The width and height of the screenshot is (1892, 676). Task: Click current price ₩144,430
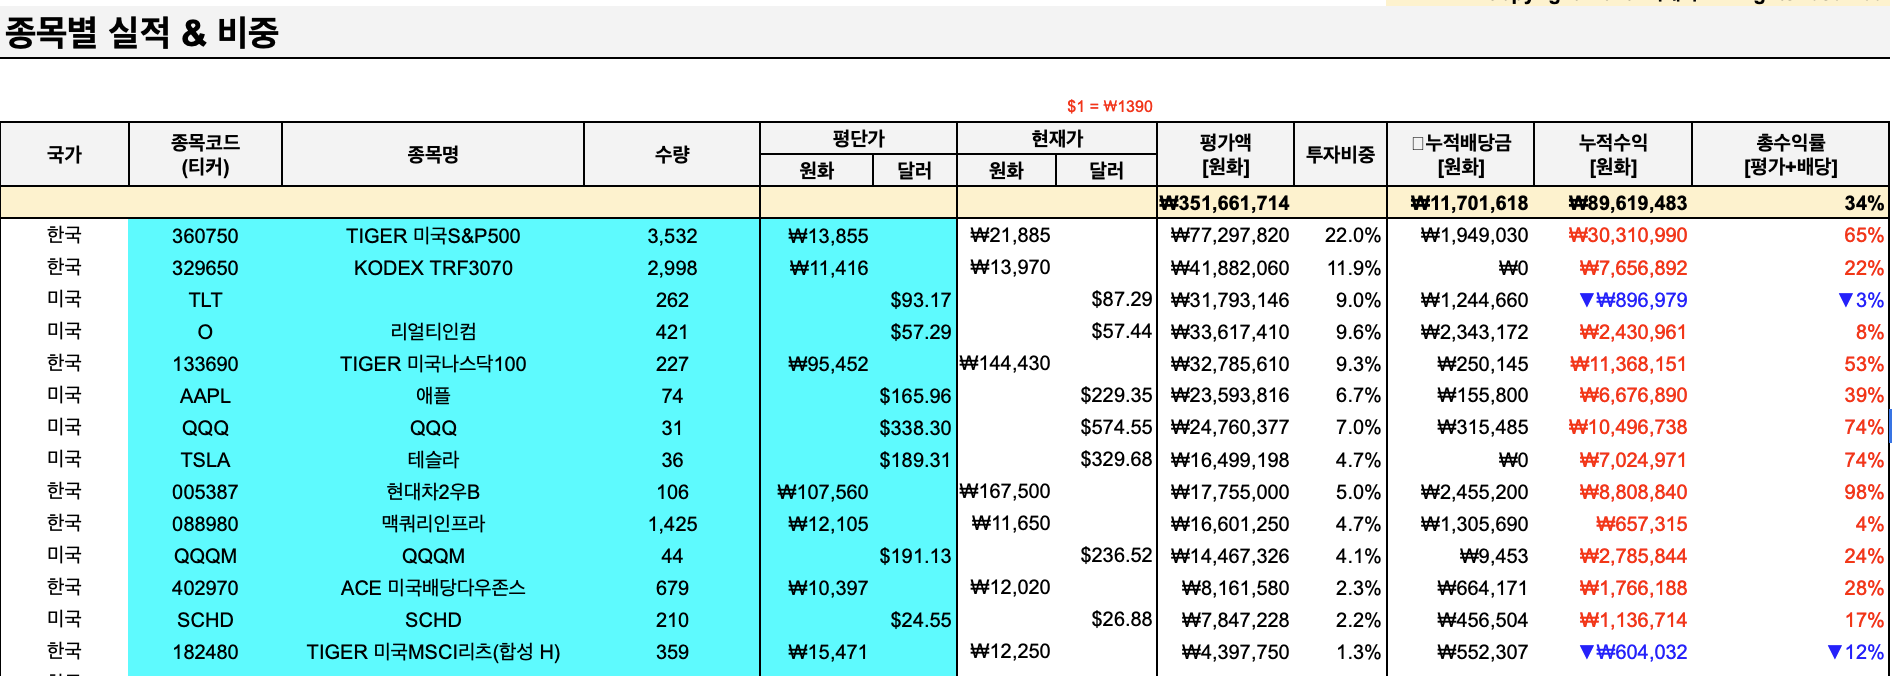click(x=1005, y=363)
